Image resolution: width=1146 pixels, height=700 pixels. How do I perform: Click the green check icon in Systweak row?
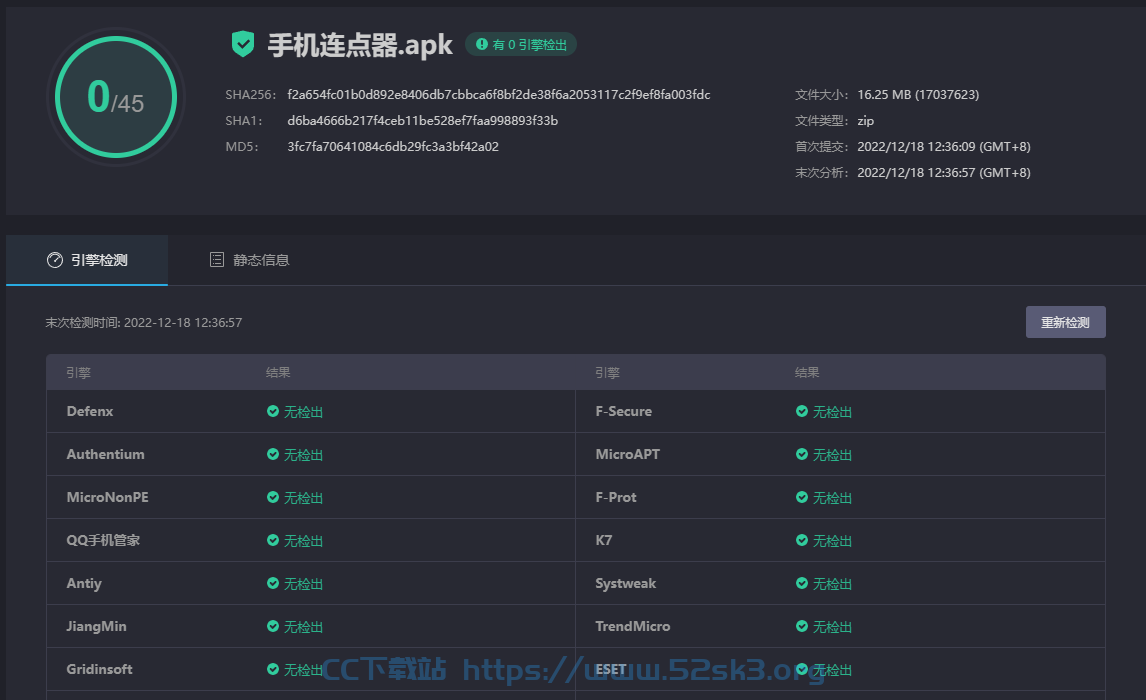pyautogui.click(x=802, y=584)
